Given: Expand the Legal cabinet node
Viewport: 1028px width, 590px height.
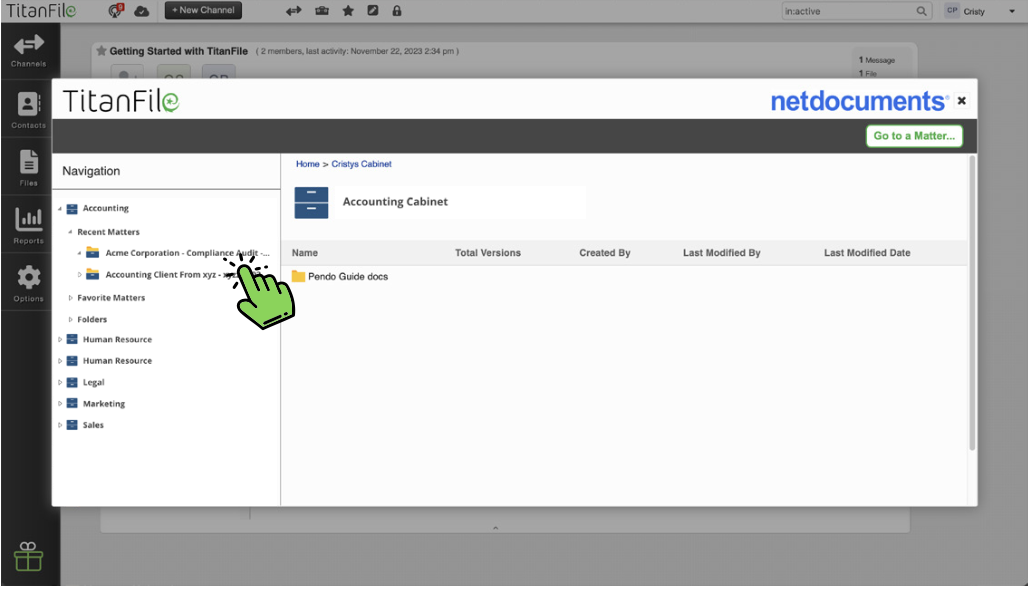Looking at the screenshot, I should pyautogui.click(x=60, y=382).
